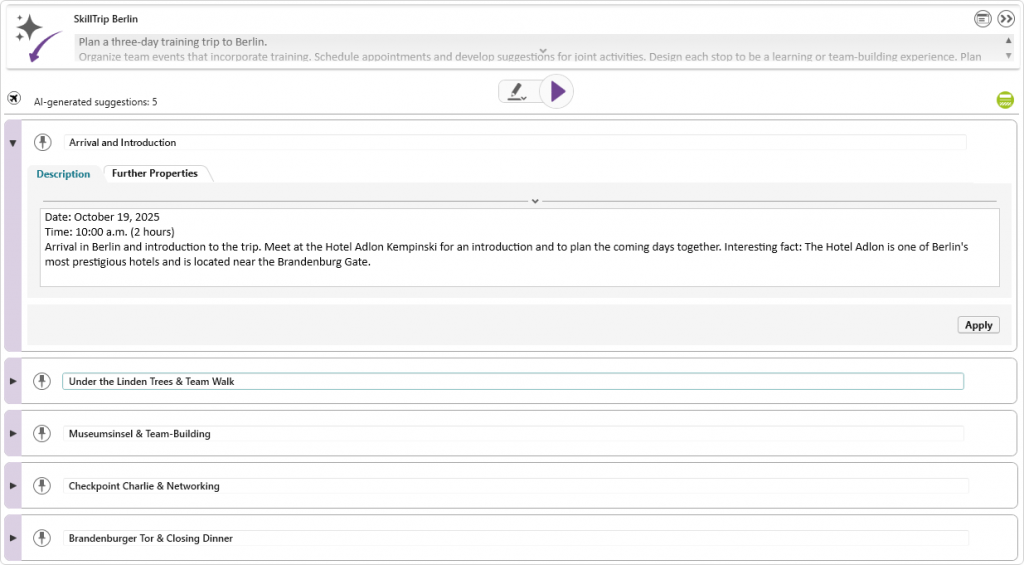Image resolution: width=1024 pixels, height=565 pixels.
Task: Click the green round status icon
Action: [x=1005, y=100]
